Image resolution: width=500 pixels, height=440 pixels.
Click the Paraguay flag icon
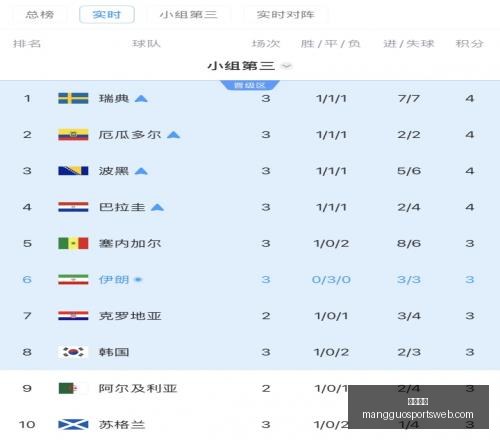pyautogui.click(x=73, y=207)
